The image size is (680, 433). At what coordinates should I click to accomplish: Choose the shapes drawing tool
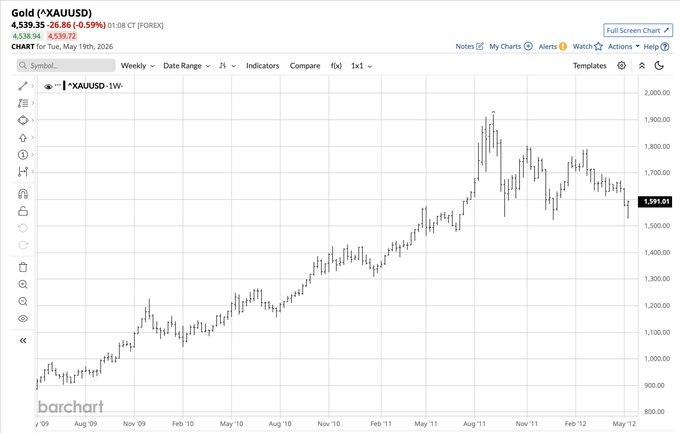[23, 120]
